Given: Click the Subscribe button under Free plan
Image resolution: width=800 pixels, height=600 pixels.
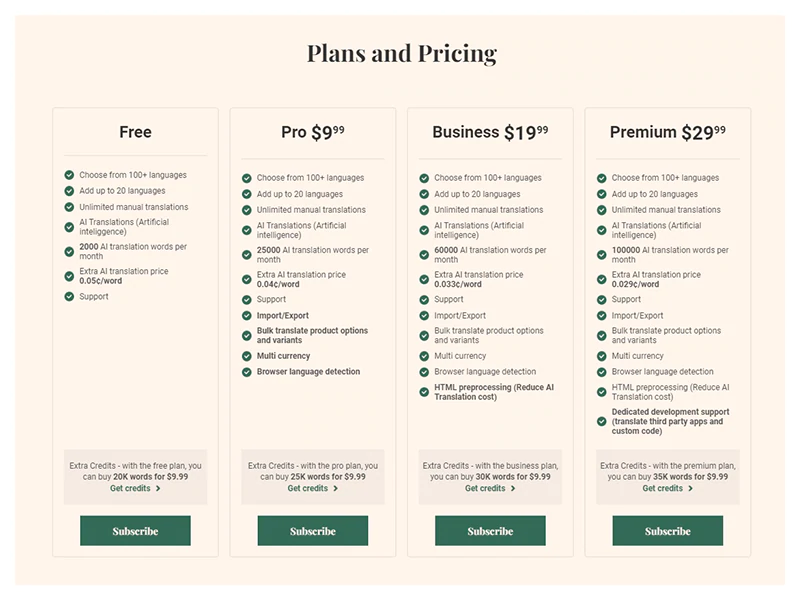Looking at the screenshot, I should coord(135,531).
